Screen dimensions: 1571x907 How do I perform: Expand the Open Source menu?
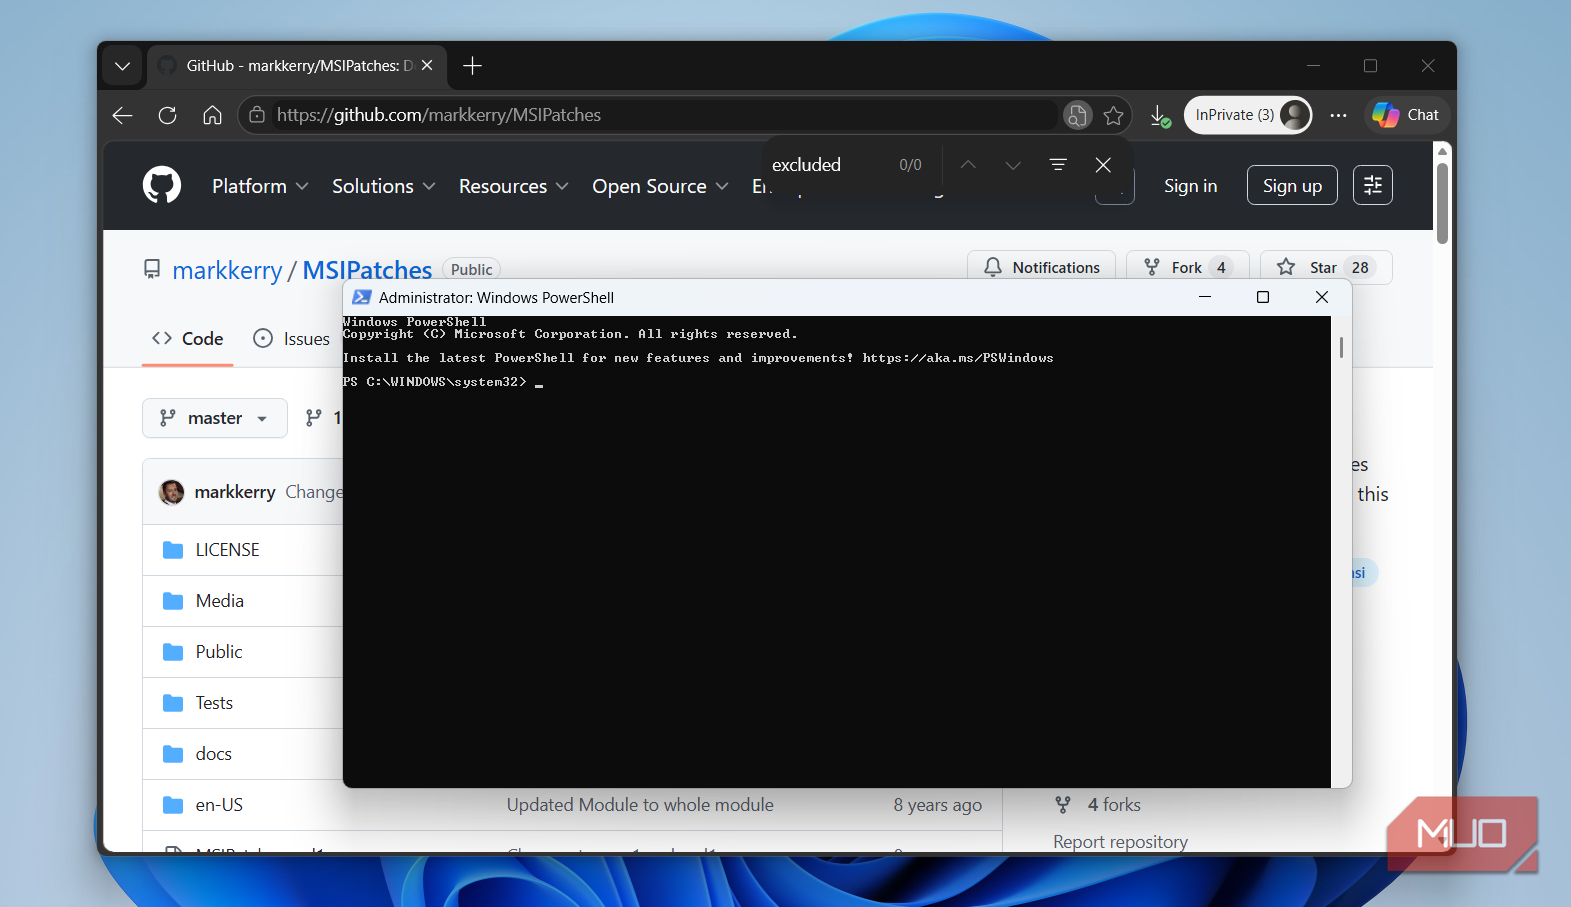660,187
